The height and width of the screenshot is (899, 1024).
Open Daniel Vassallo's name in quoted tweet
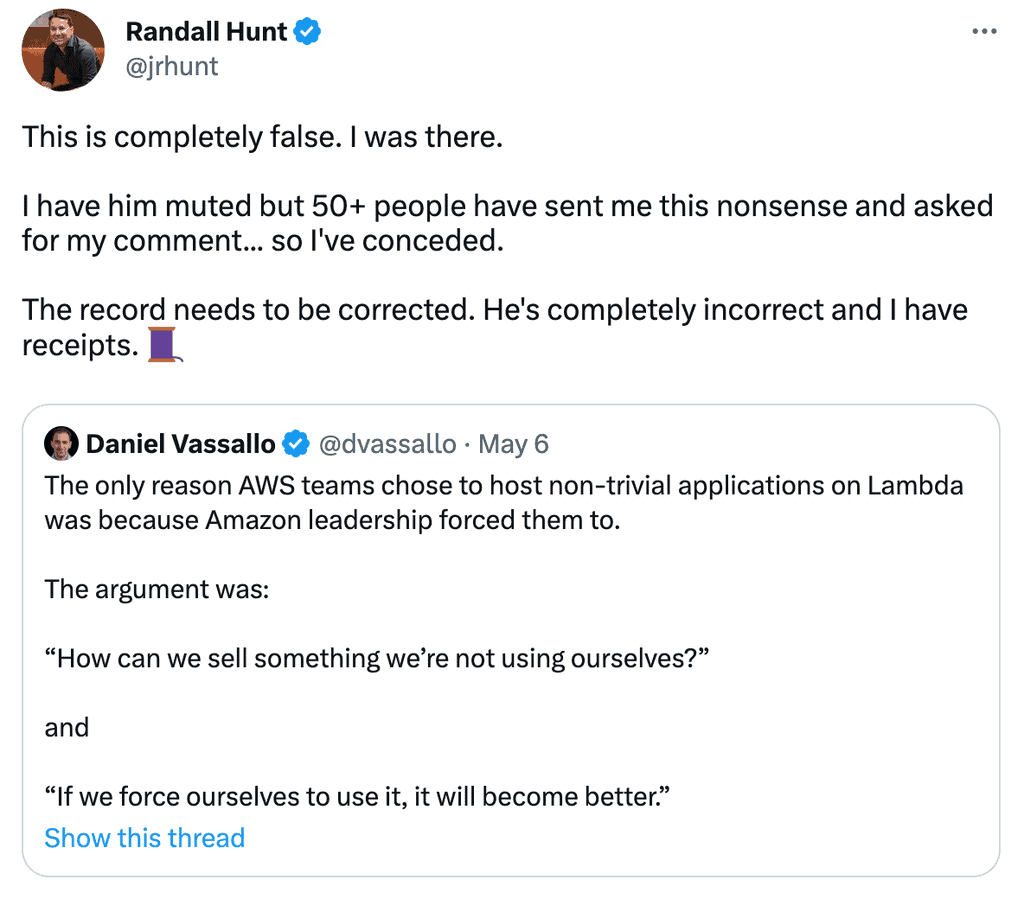(x=180, y=443)
